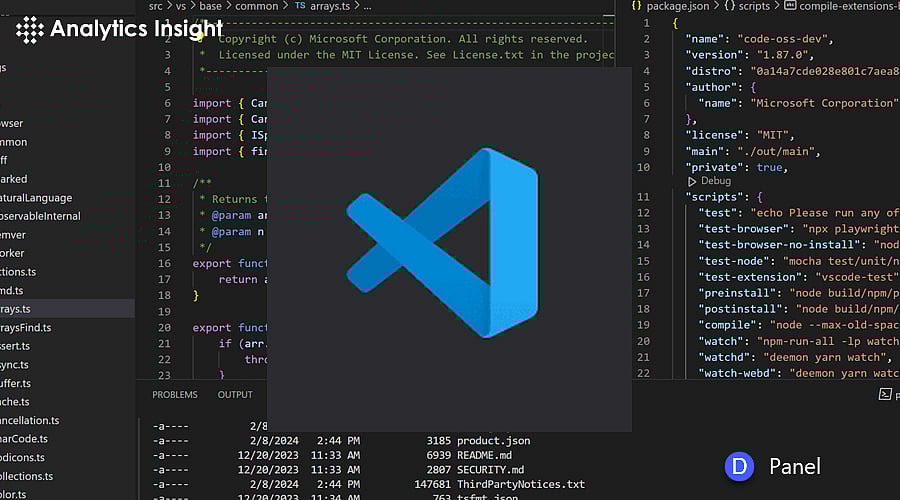Image resolution: width=900 pixels, height=500 pixels.
Task: Open arraysFind.ts in the file explorer
Action: click(x=25, y=328)
